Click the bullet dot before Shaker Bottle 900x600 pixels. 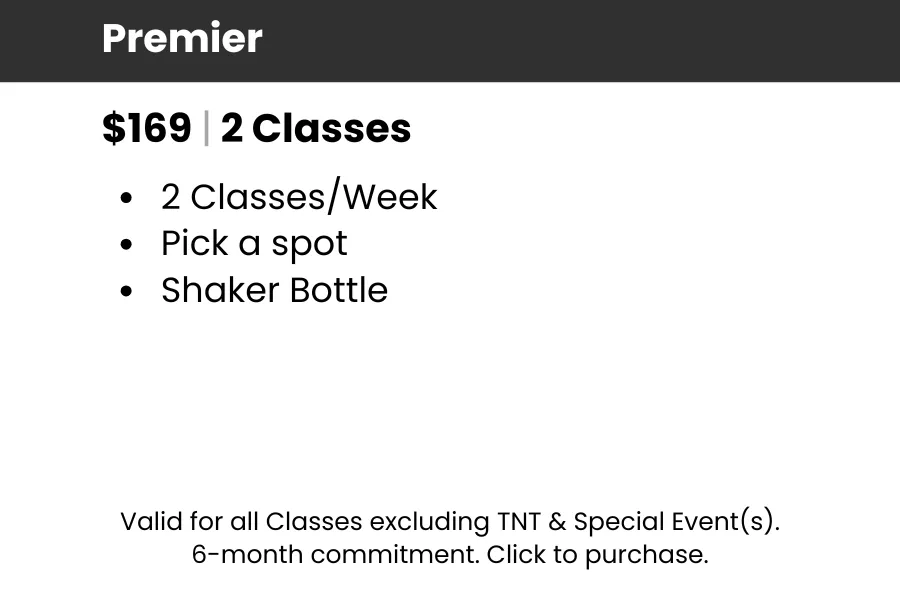[x=126, y=292]
